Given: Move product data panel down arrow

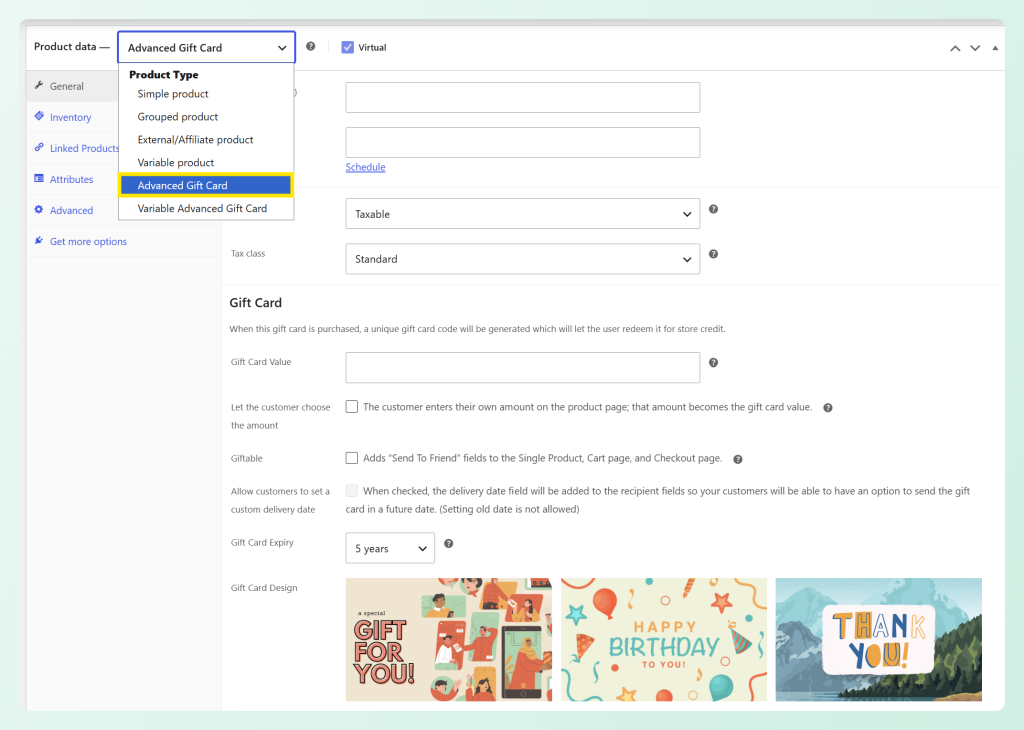Looking at the screenshot, I should (975, 48).
